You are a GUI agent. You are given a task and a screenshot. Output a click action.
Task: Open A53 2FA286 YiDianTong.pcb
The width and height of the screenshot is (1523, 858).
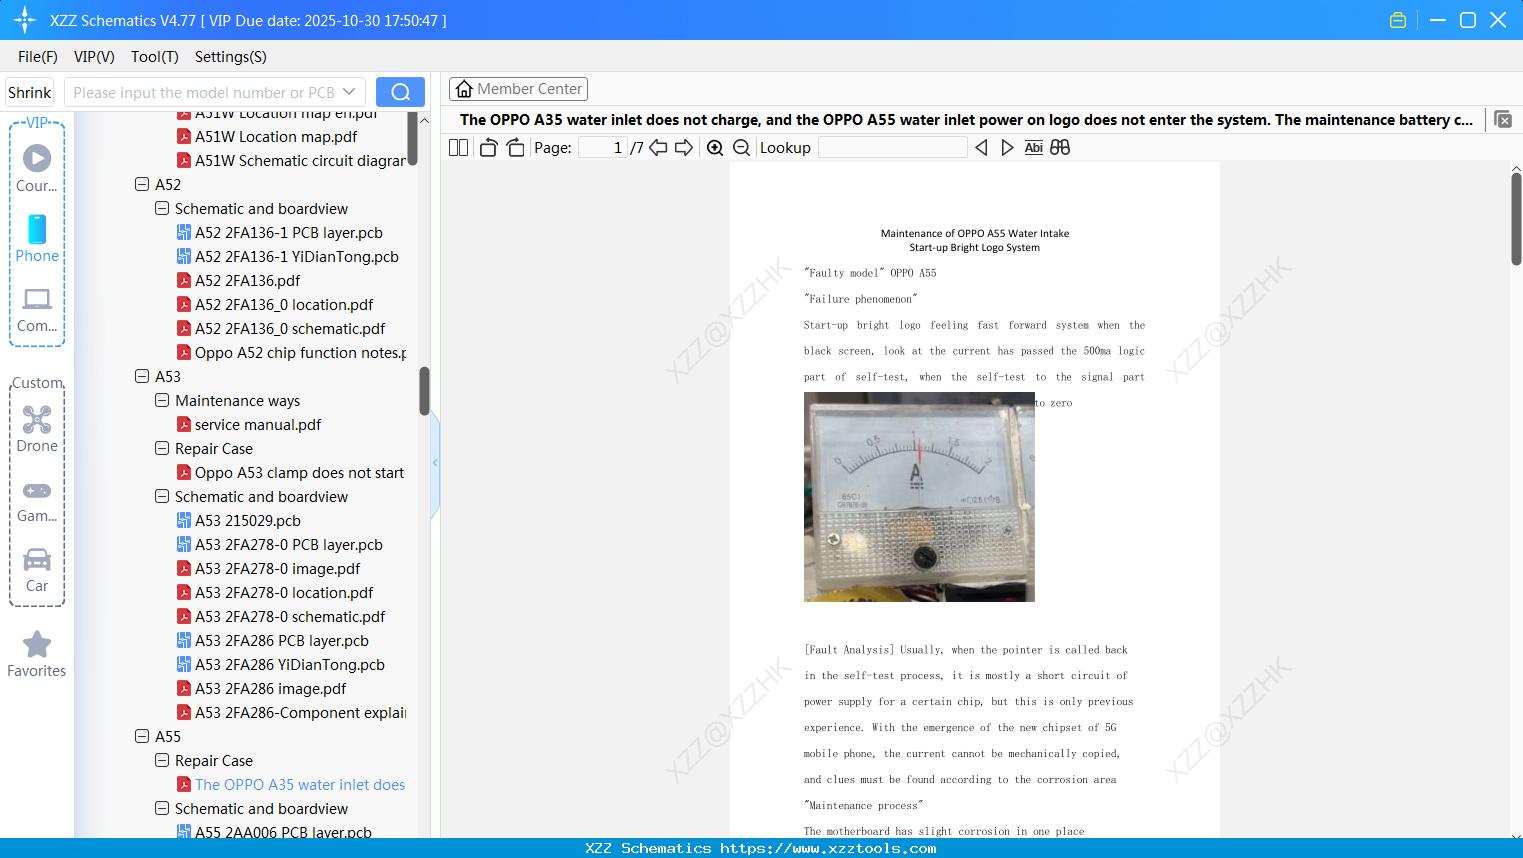pos(290,665)
